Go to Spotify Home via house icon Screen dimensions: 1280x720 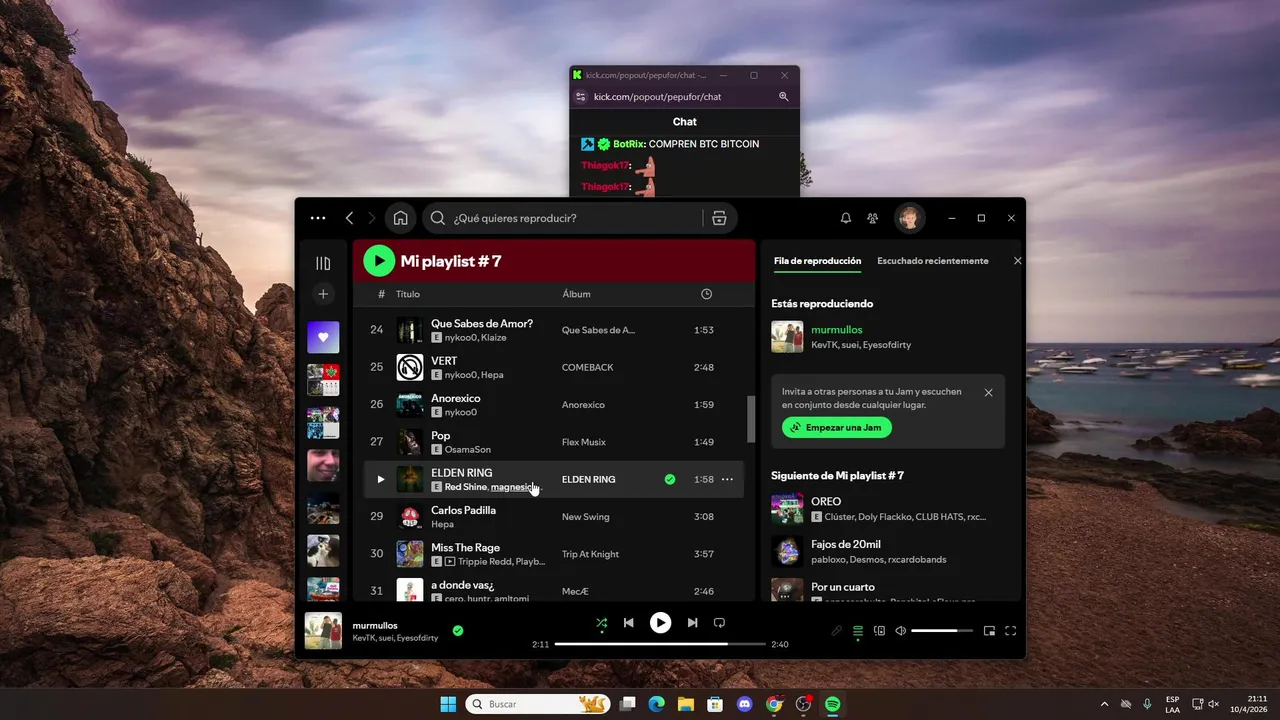tap(400, 218)
